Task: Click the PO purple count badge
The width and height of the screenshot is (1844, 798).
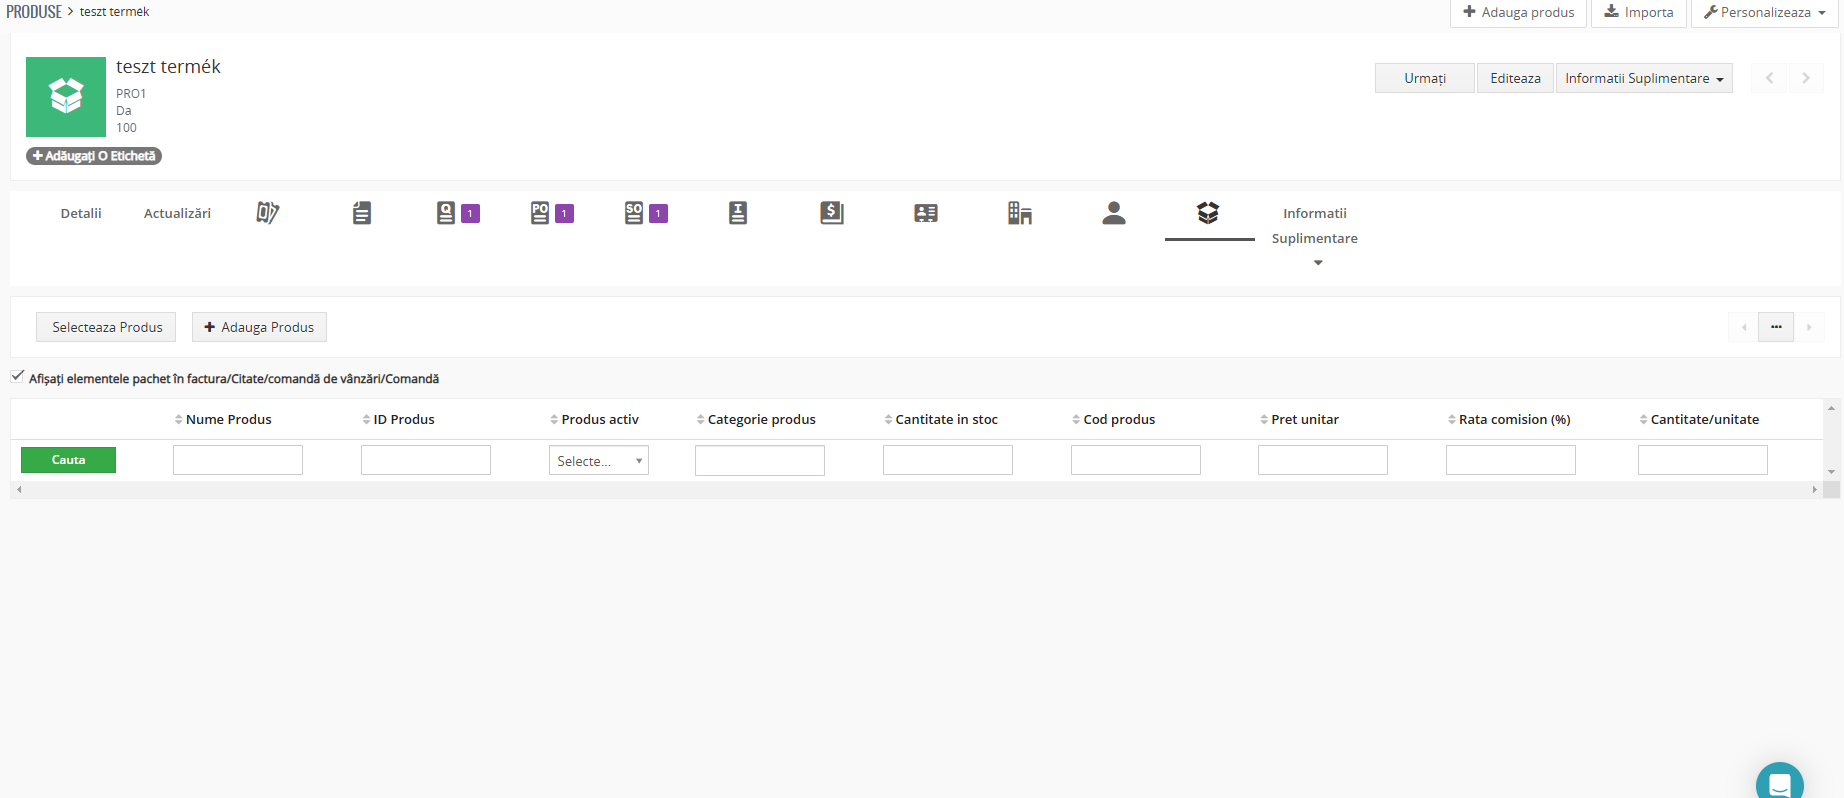Action: (x=565, y=214)
